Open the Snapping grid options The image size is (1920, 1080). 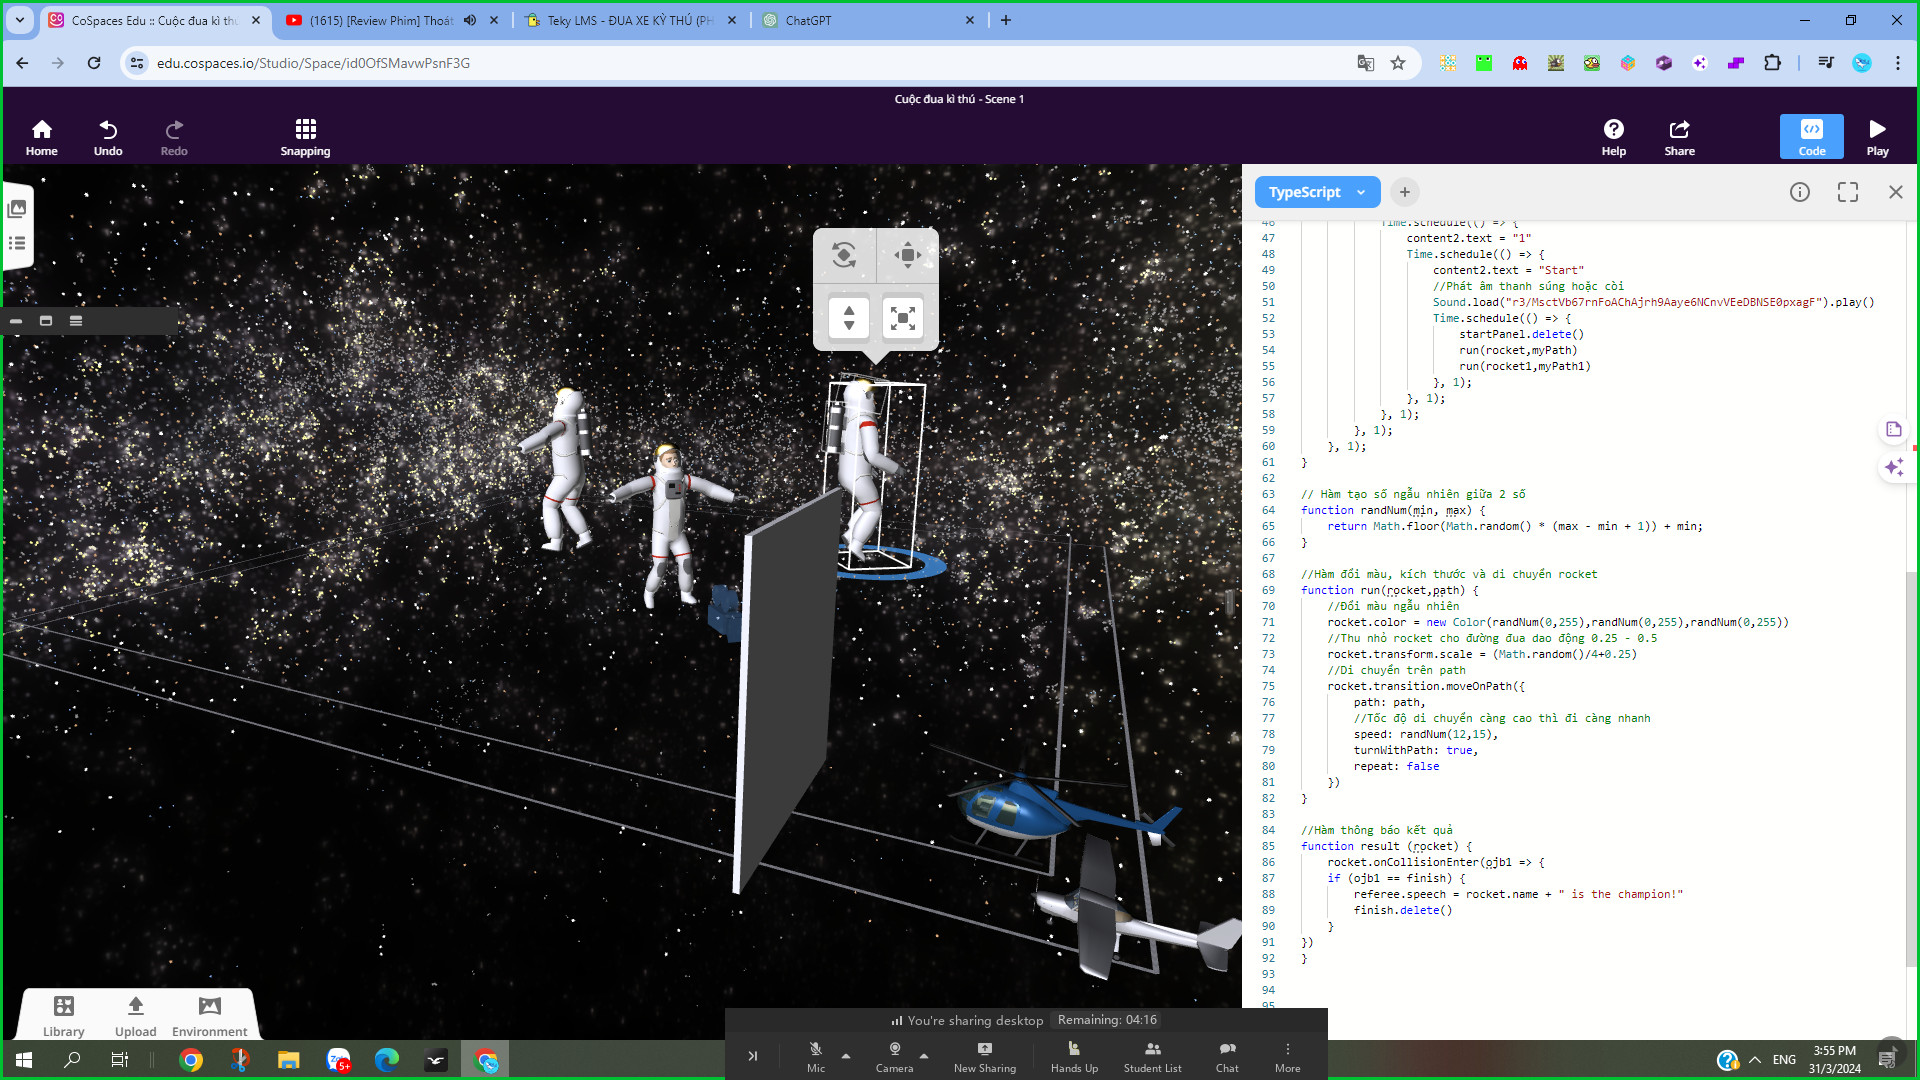coord(305,138)
